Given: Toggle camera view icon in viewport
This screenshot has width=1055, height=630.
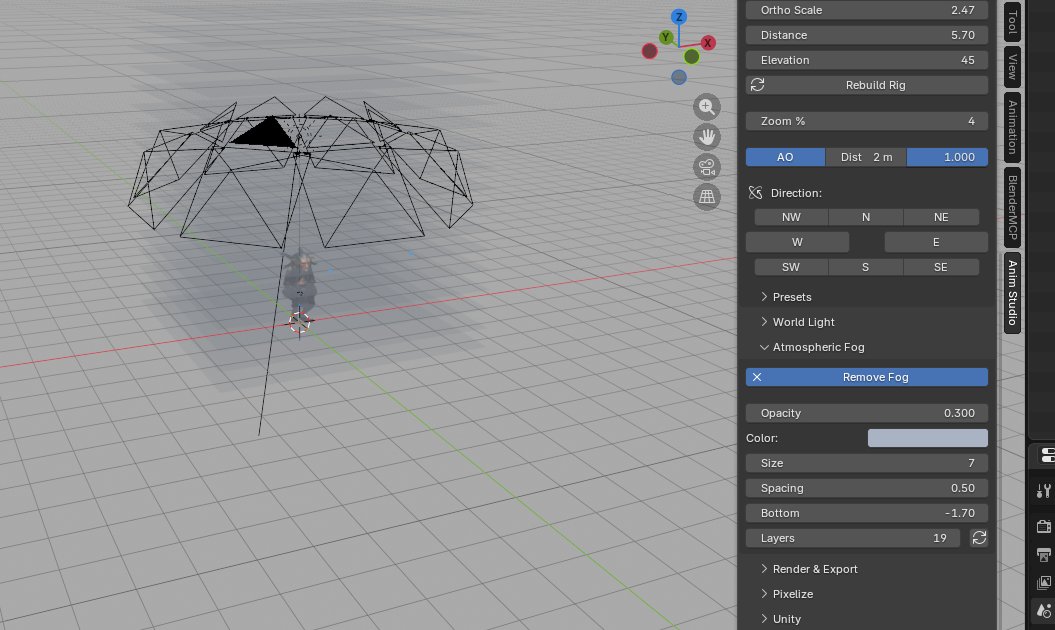Looking at the screenshot, I should tap(706, 167).
